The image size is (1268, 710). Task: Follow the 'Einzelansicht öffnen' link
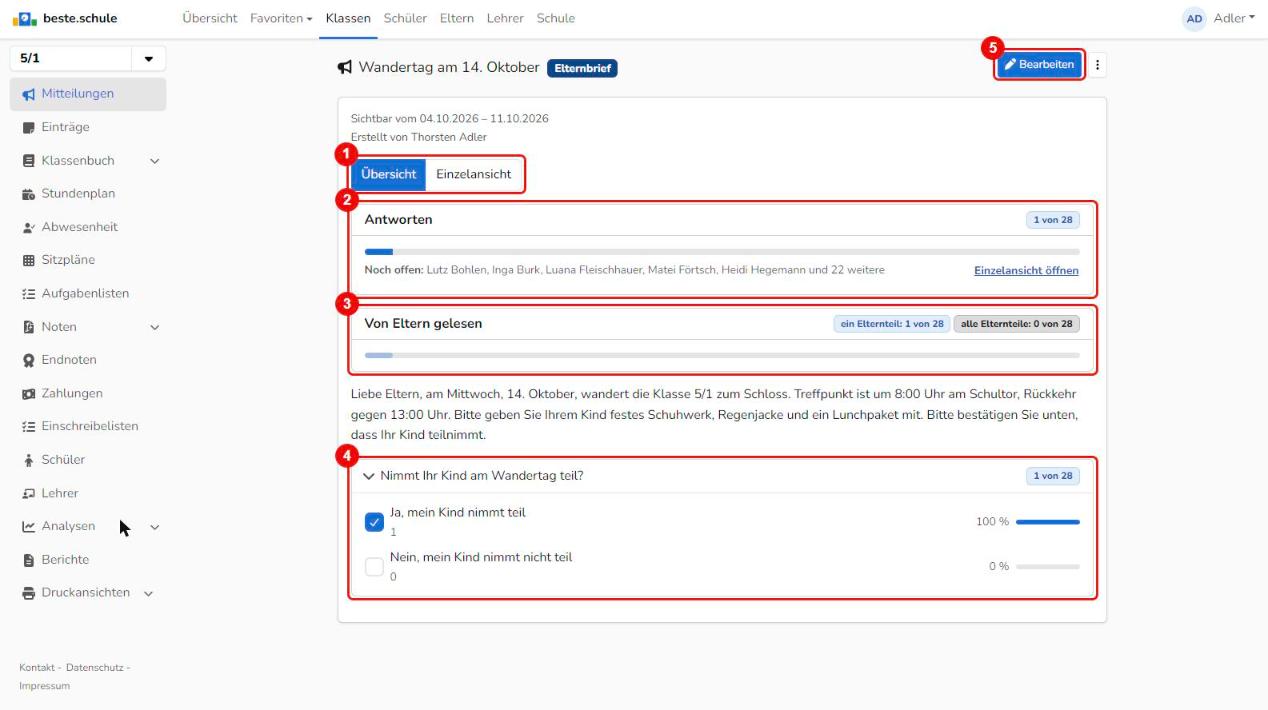[x=1026, y=270]
